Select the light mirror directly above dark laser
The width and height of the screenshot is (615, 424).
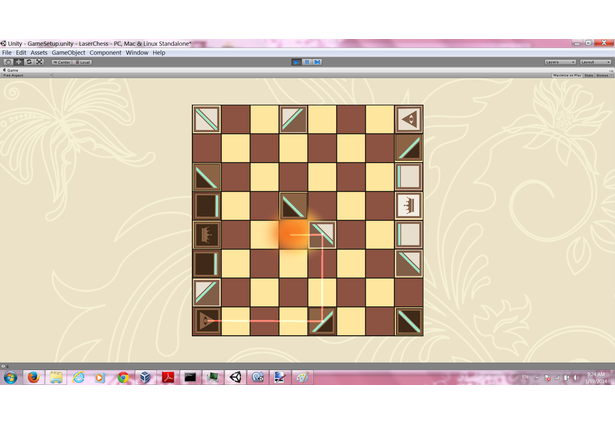(207, 292)
